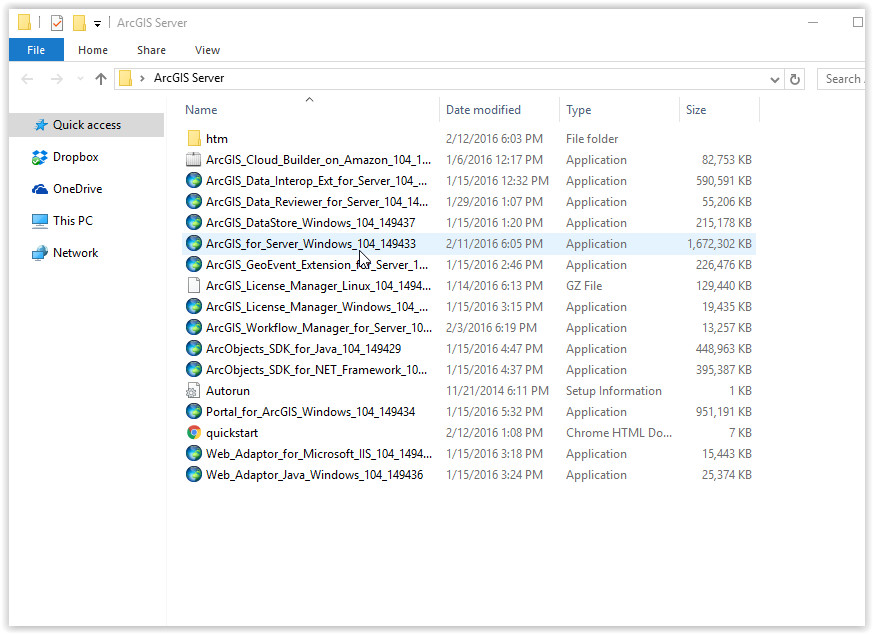Viewport: 873px width, 634px height.
Task: Click ArcGIS_for_Server_Windows_104_149433 file name
Action: tap(311, 244)
